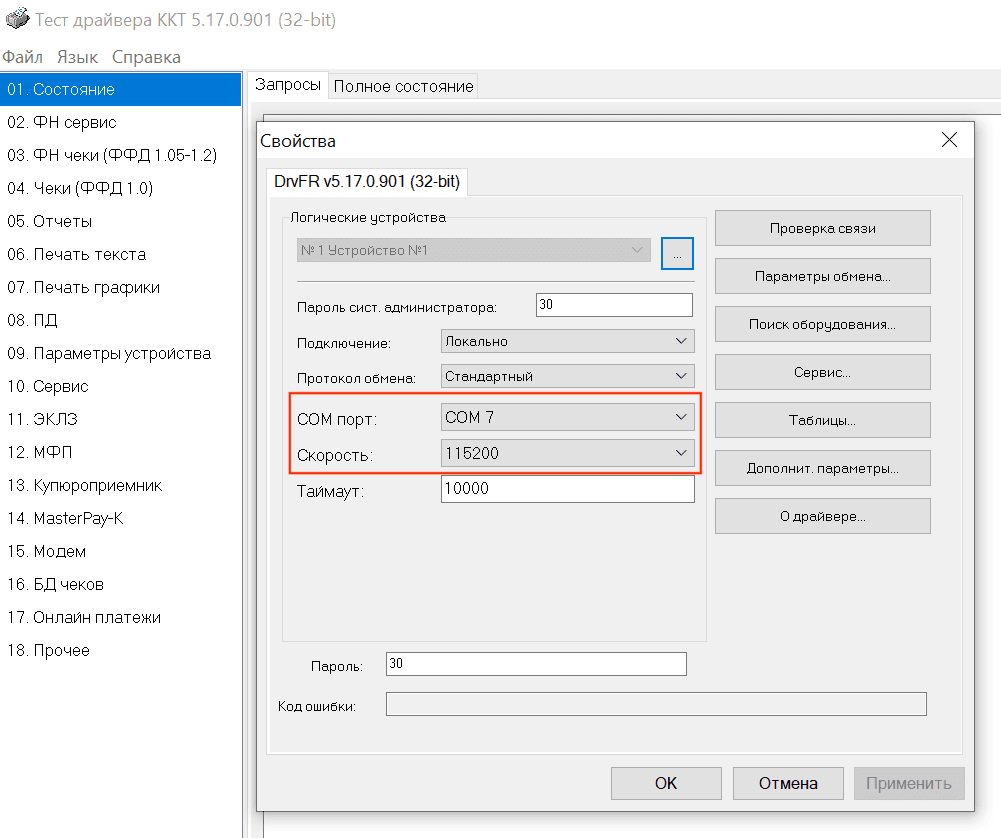Confirm settings with the OK button

point(666,783)
